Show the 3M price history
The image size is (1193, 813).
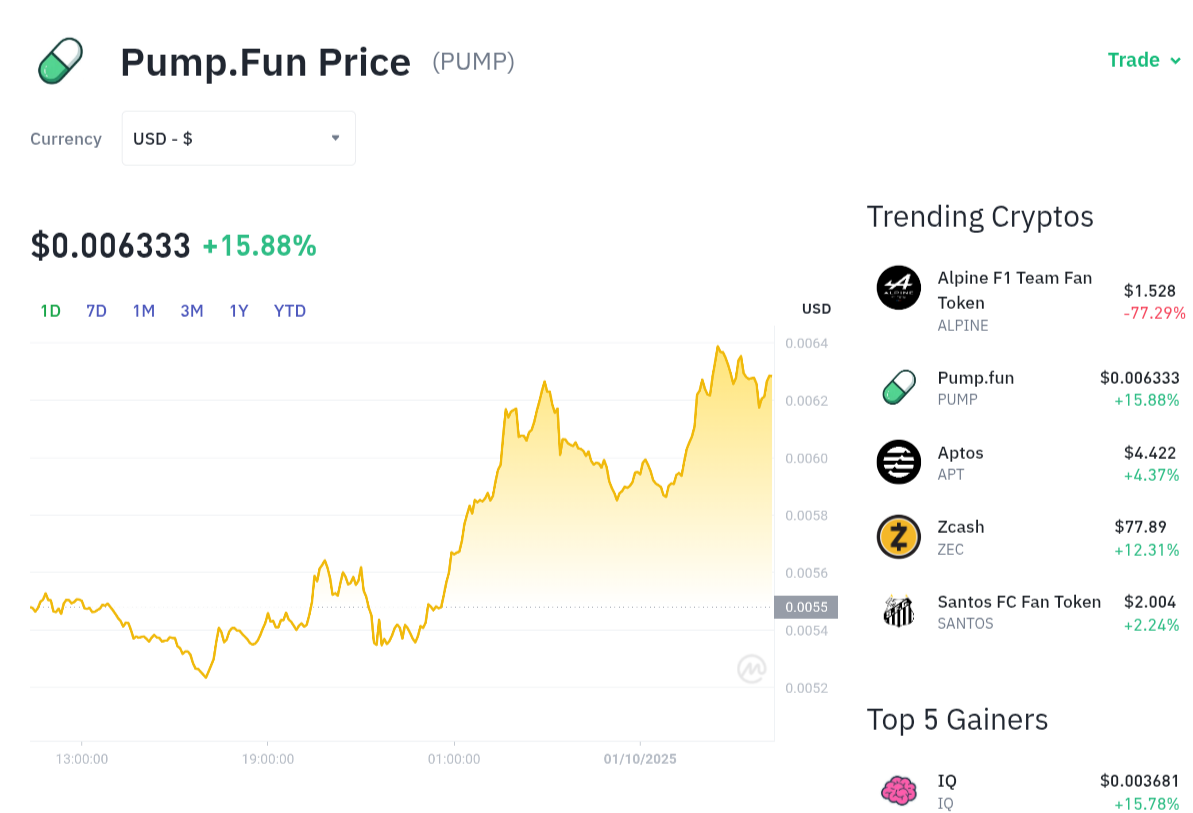click(x=192, y=311)
